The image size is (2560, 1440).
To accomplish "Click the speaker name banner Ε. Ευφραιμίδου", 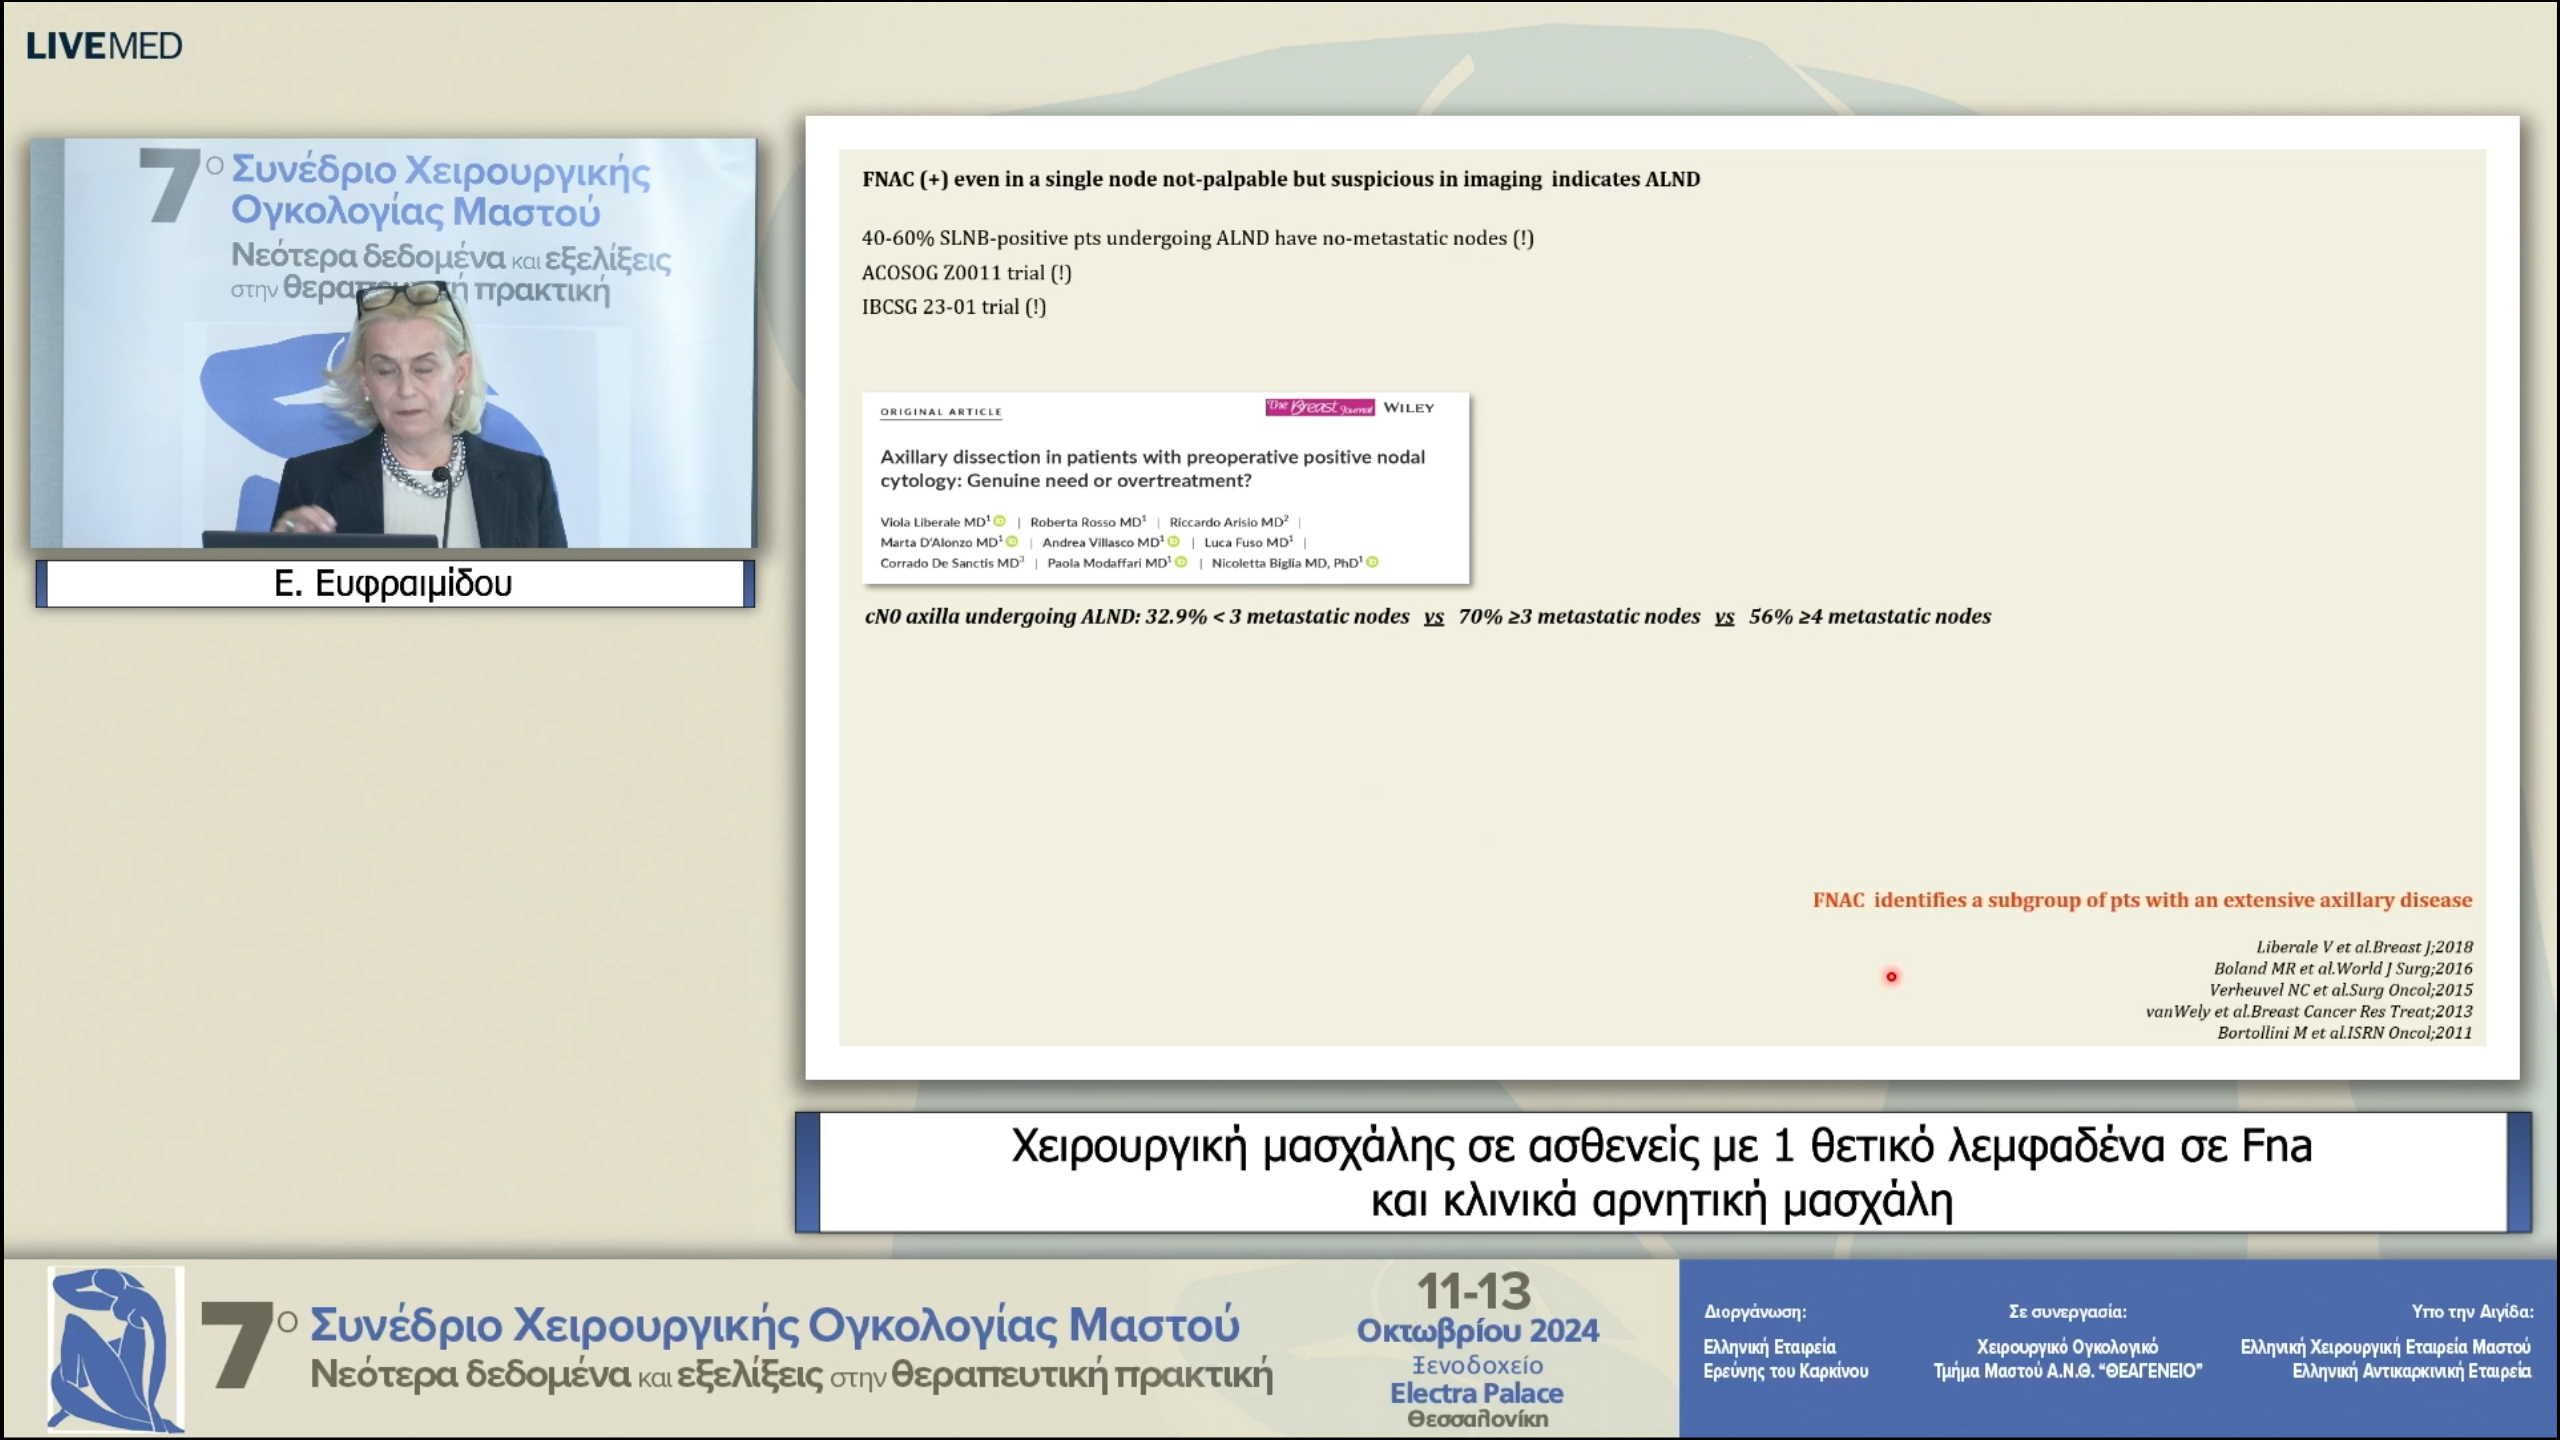I will coord(393,584).
